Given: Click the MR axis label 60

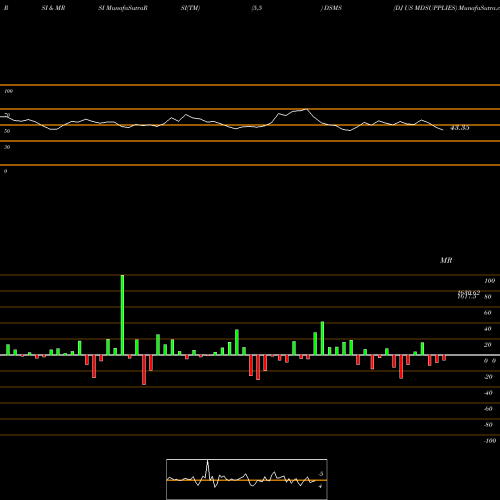Looking at the screenshot, I should (x=488, y=313).
